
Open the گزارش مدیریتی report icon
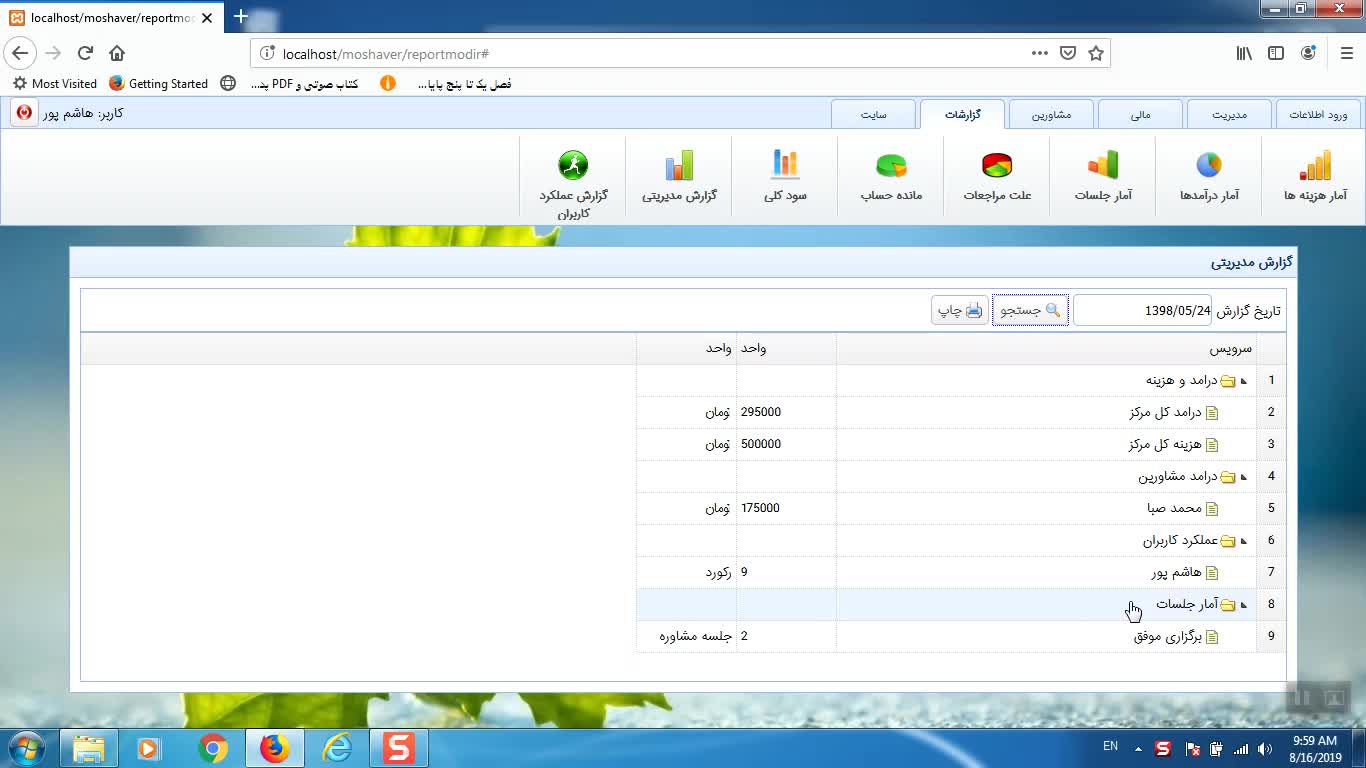[x=679, y=167]
